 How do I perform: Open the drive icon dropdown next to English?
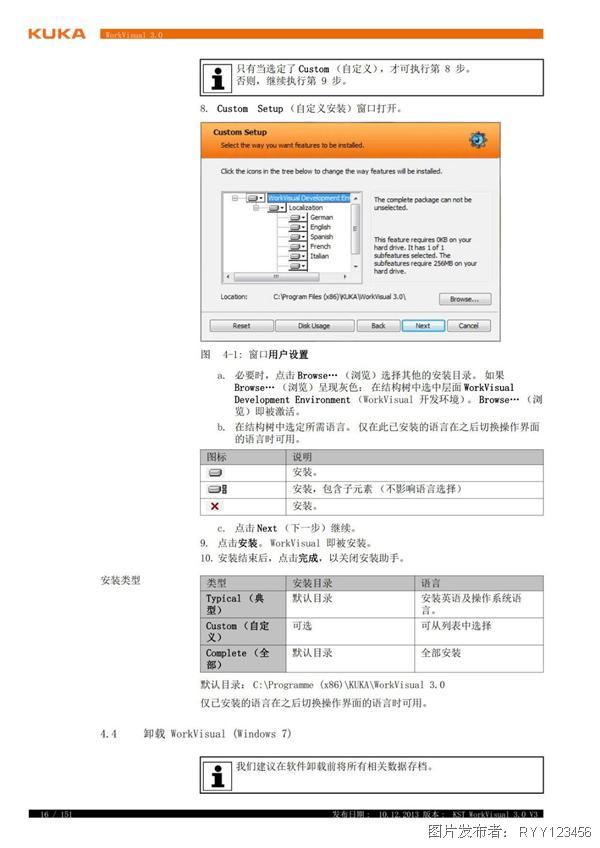point(298,228)
